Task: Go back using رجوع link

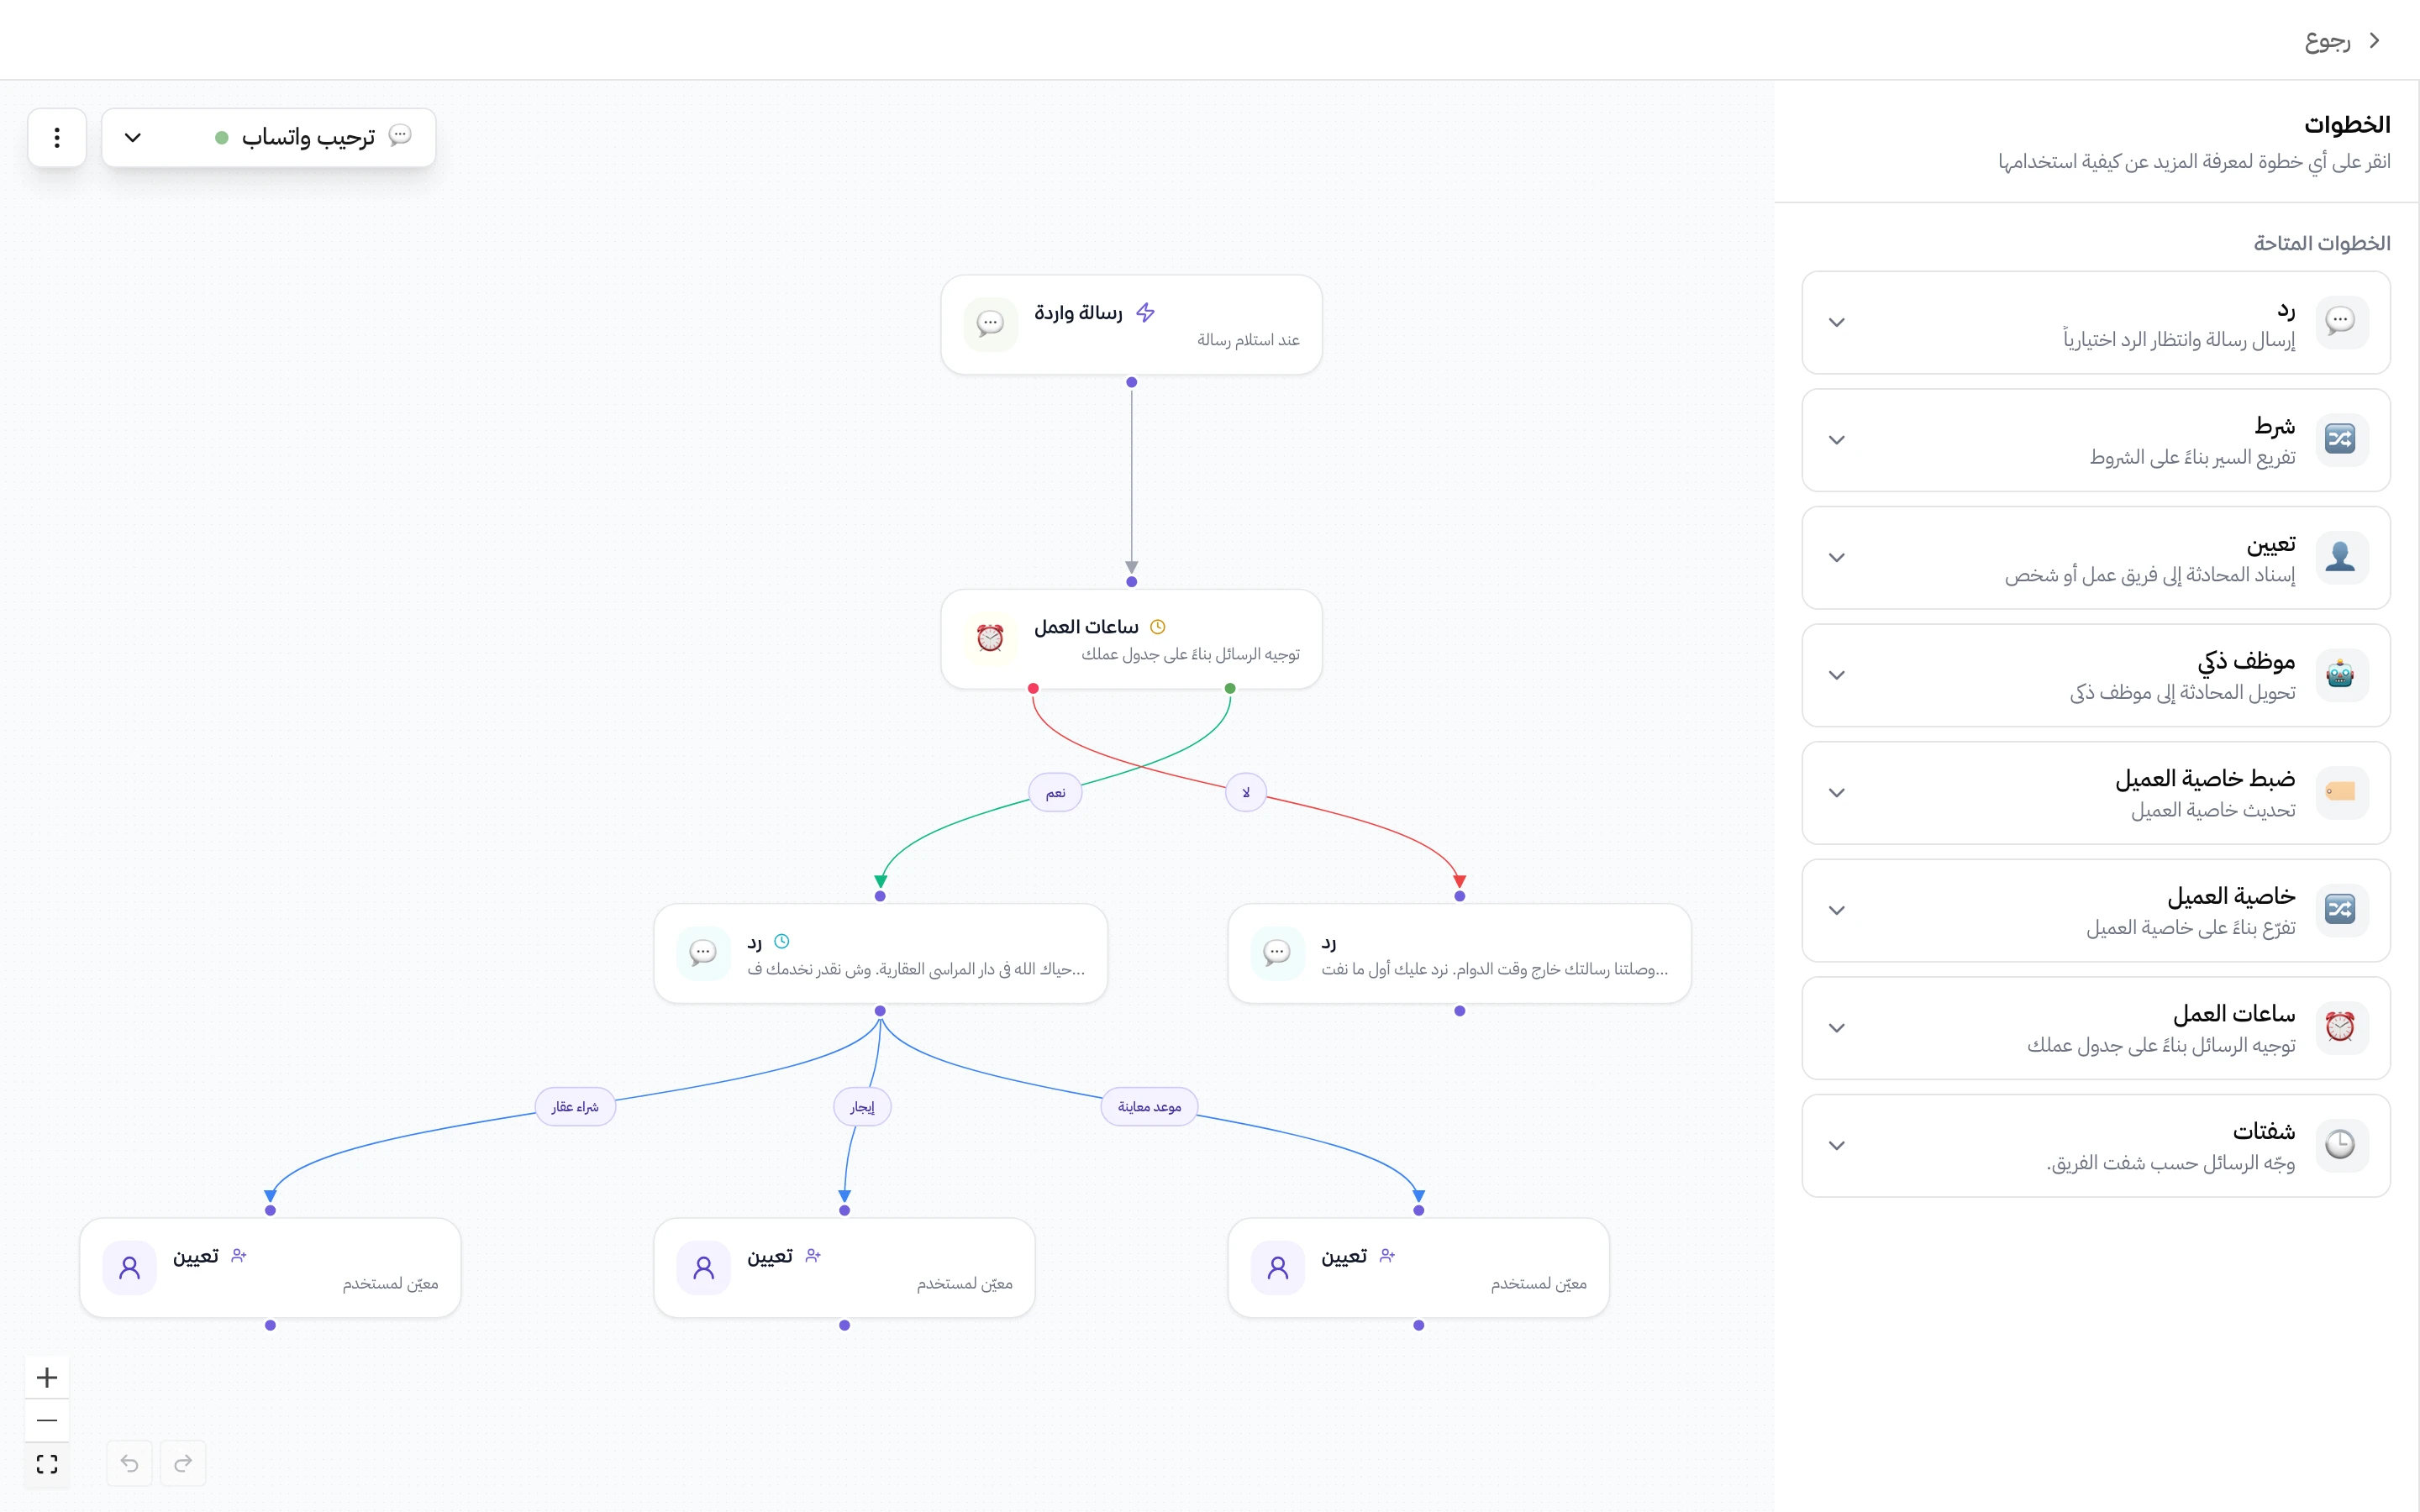Action: coord(2342,40)
